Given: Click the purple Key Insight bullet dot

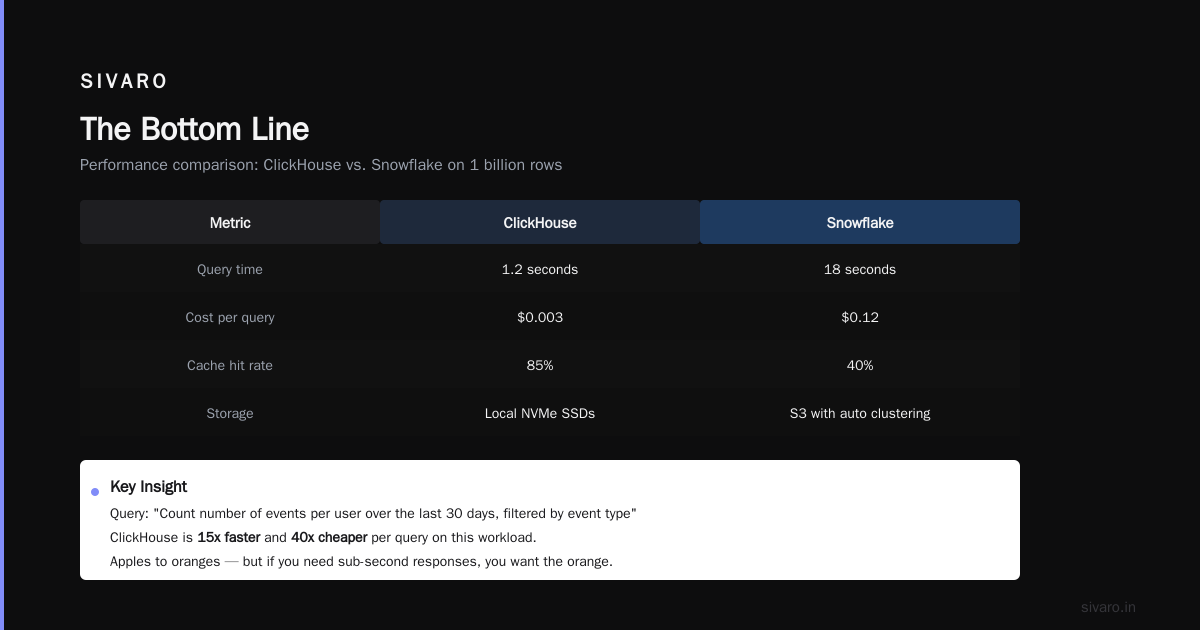Looking at the screenshot, I should tap(95, 492).
